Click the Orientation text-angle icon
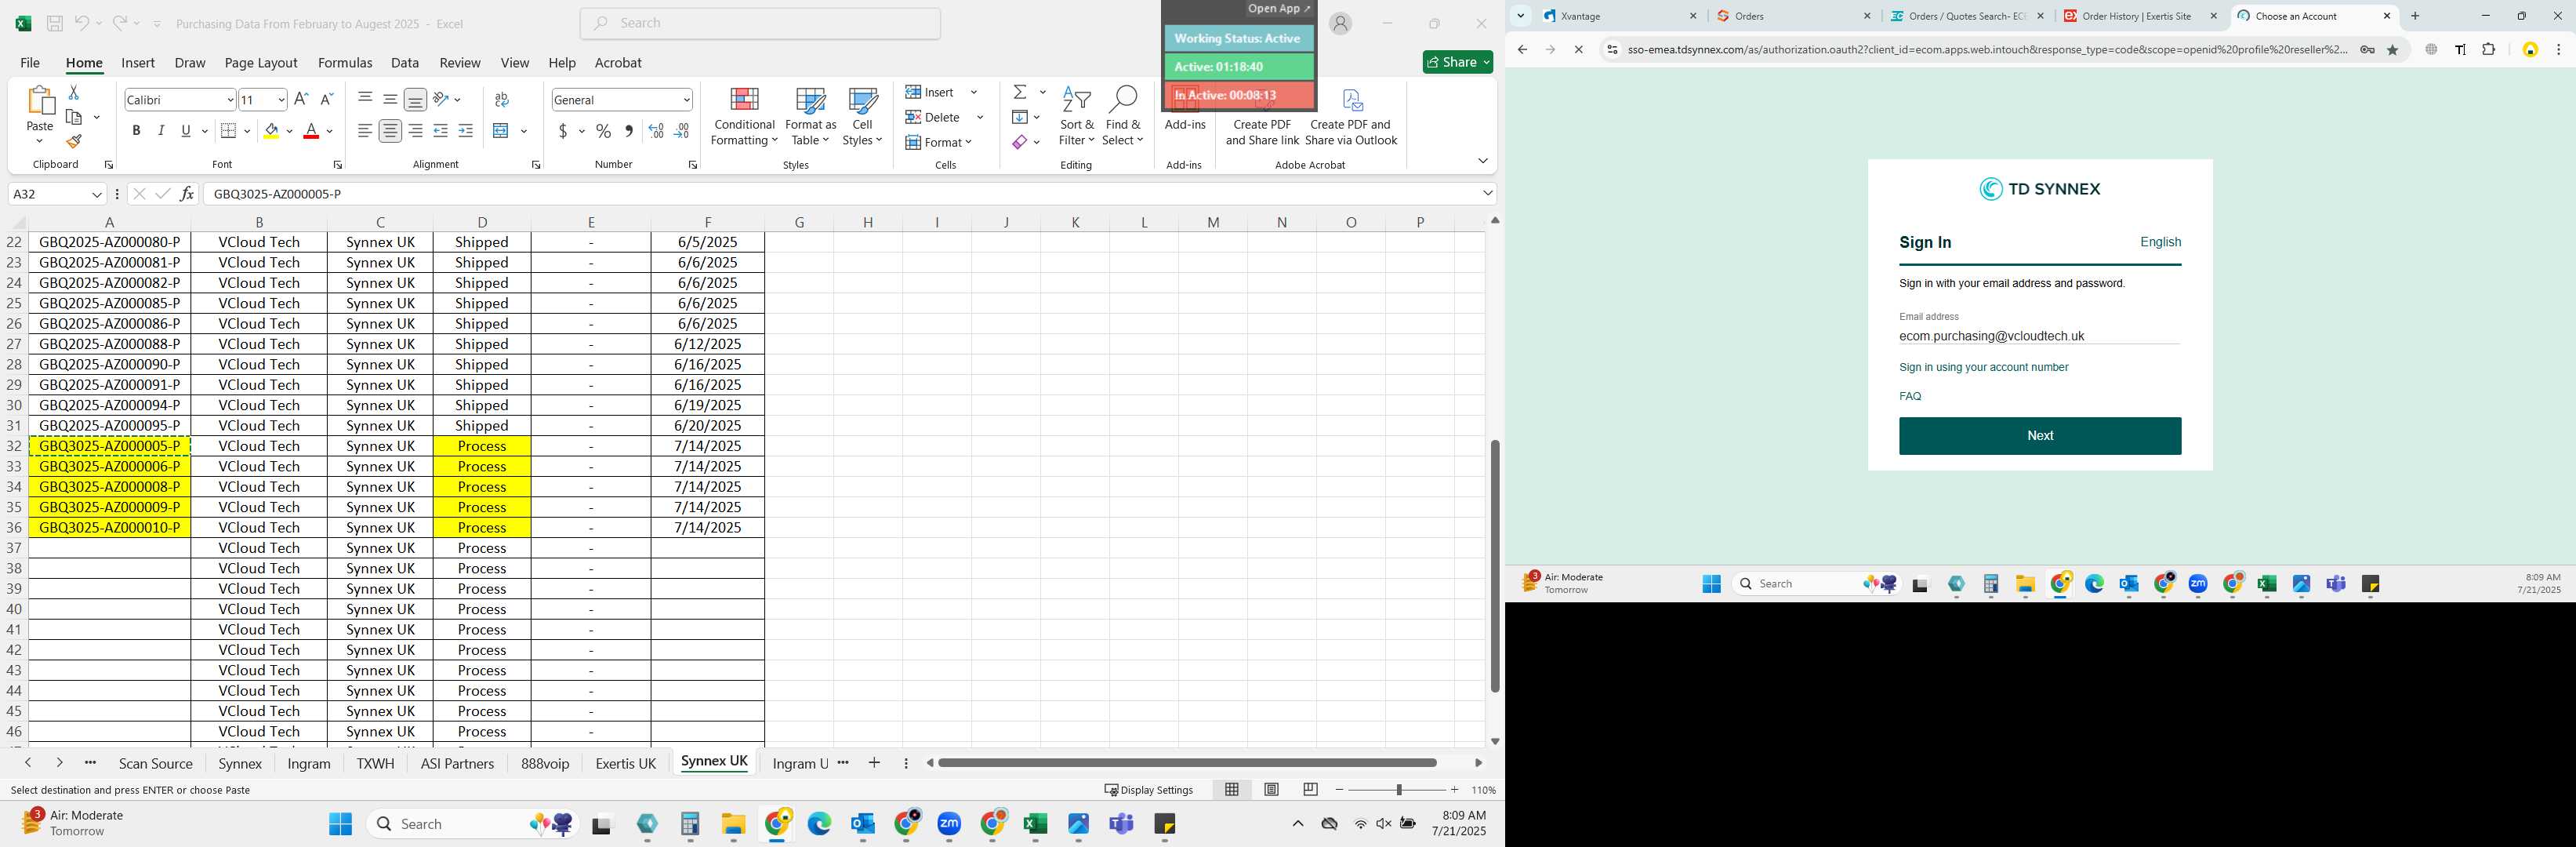This screenshot has height=847, width=2576. point(440,99)
